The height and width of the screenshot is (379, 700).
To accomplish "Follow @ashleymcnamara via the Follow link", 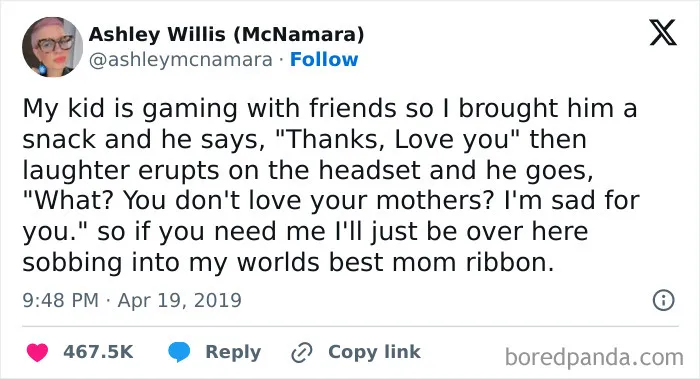I will point(324,59).
